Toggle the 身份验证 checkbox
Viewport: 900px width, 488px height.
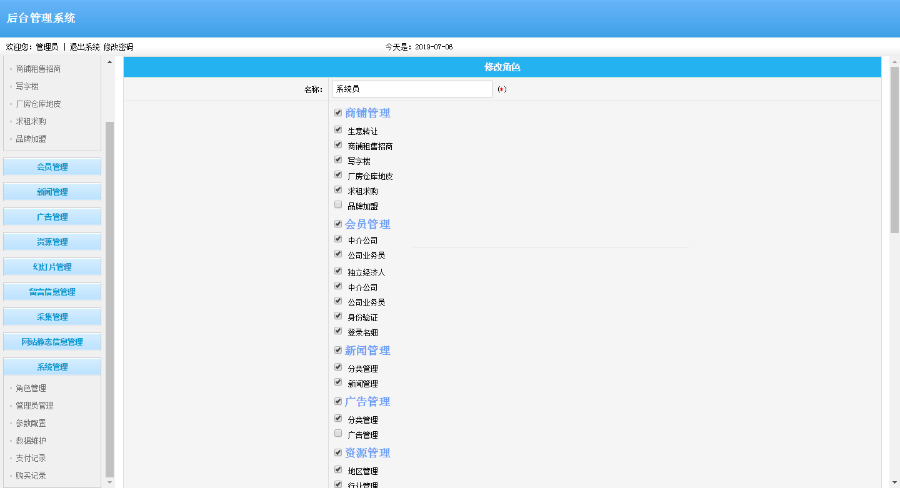pyautogui.click(x=338, y=315)
